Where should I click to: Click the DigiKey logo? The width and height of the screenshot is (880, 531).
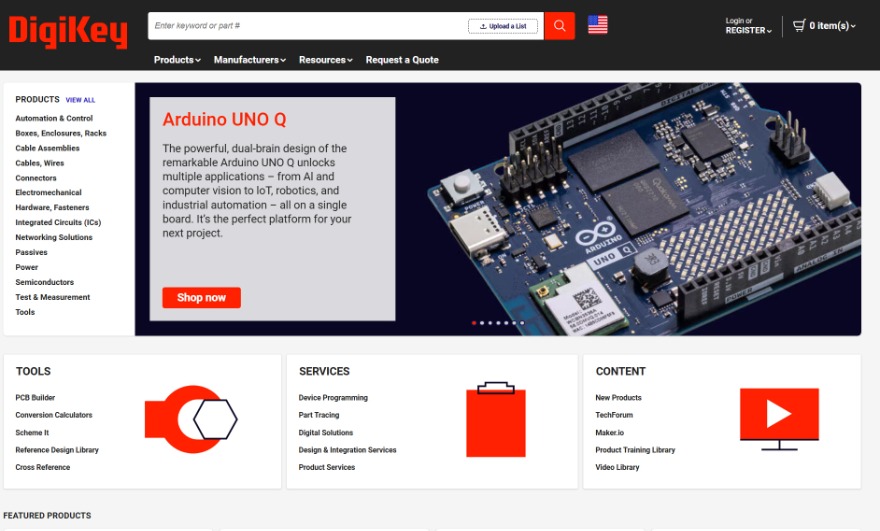(68, 32)
